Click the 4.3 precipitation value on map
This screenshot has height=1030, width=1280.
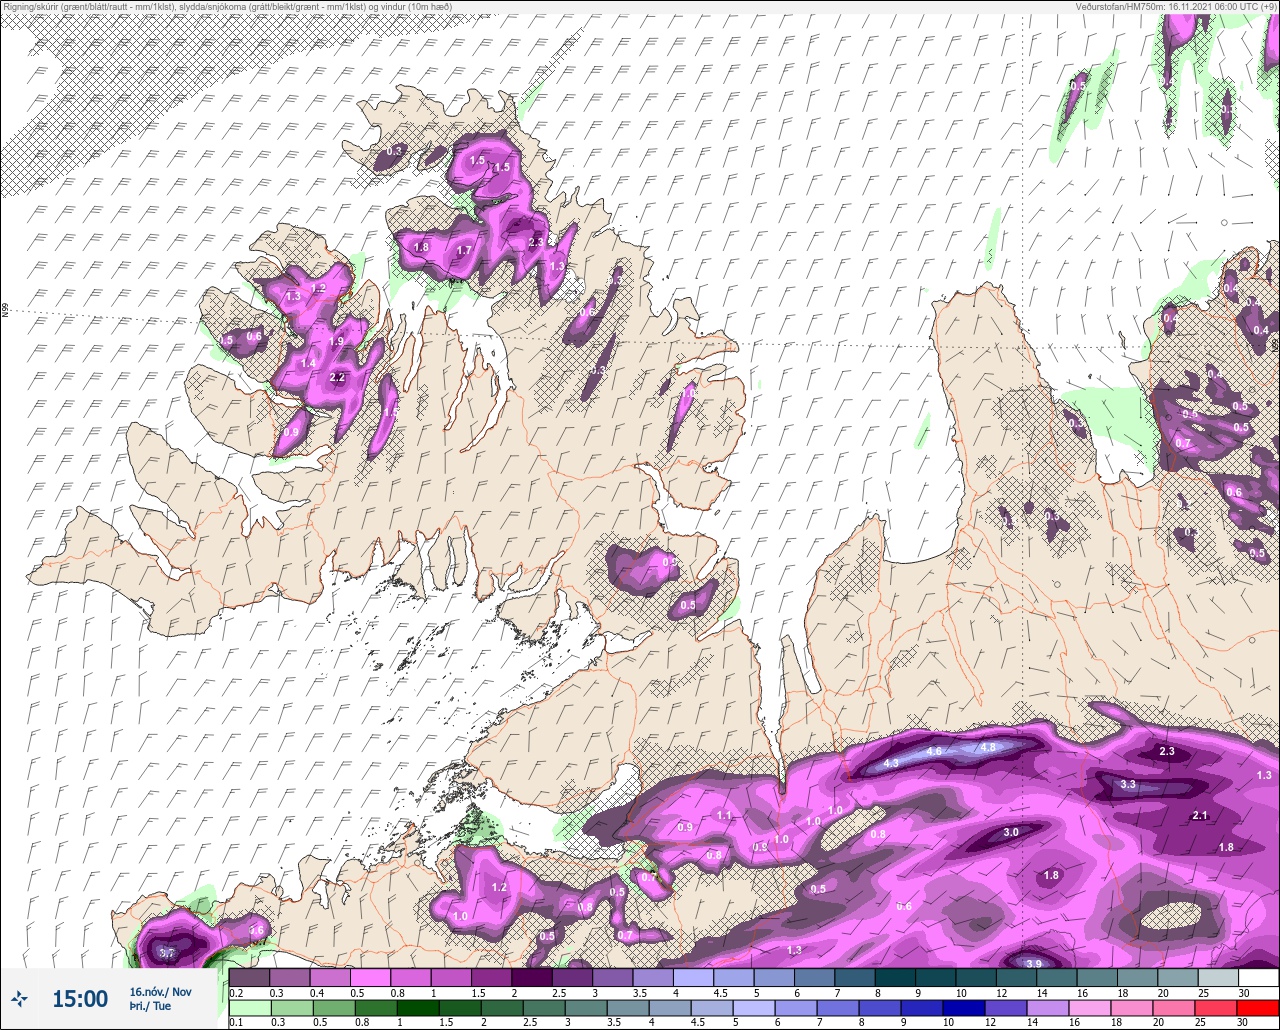891,763
